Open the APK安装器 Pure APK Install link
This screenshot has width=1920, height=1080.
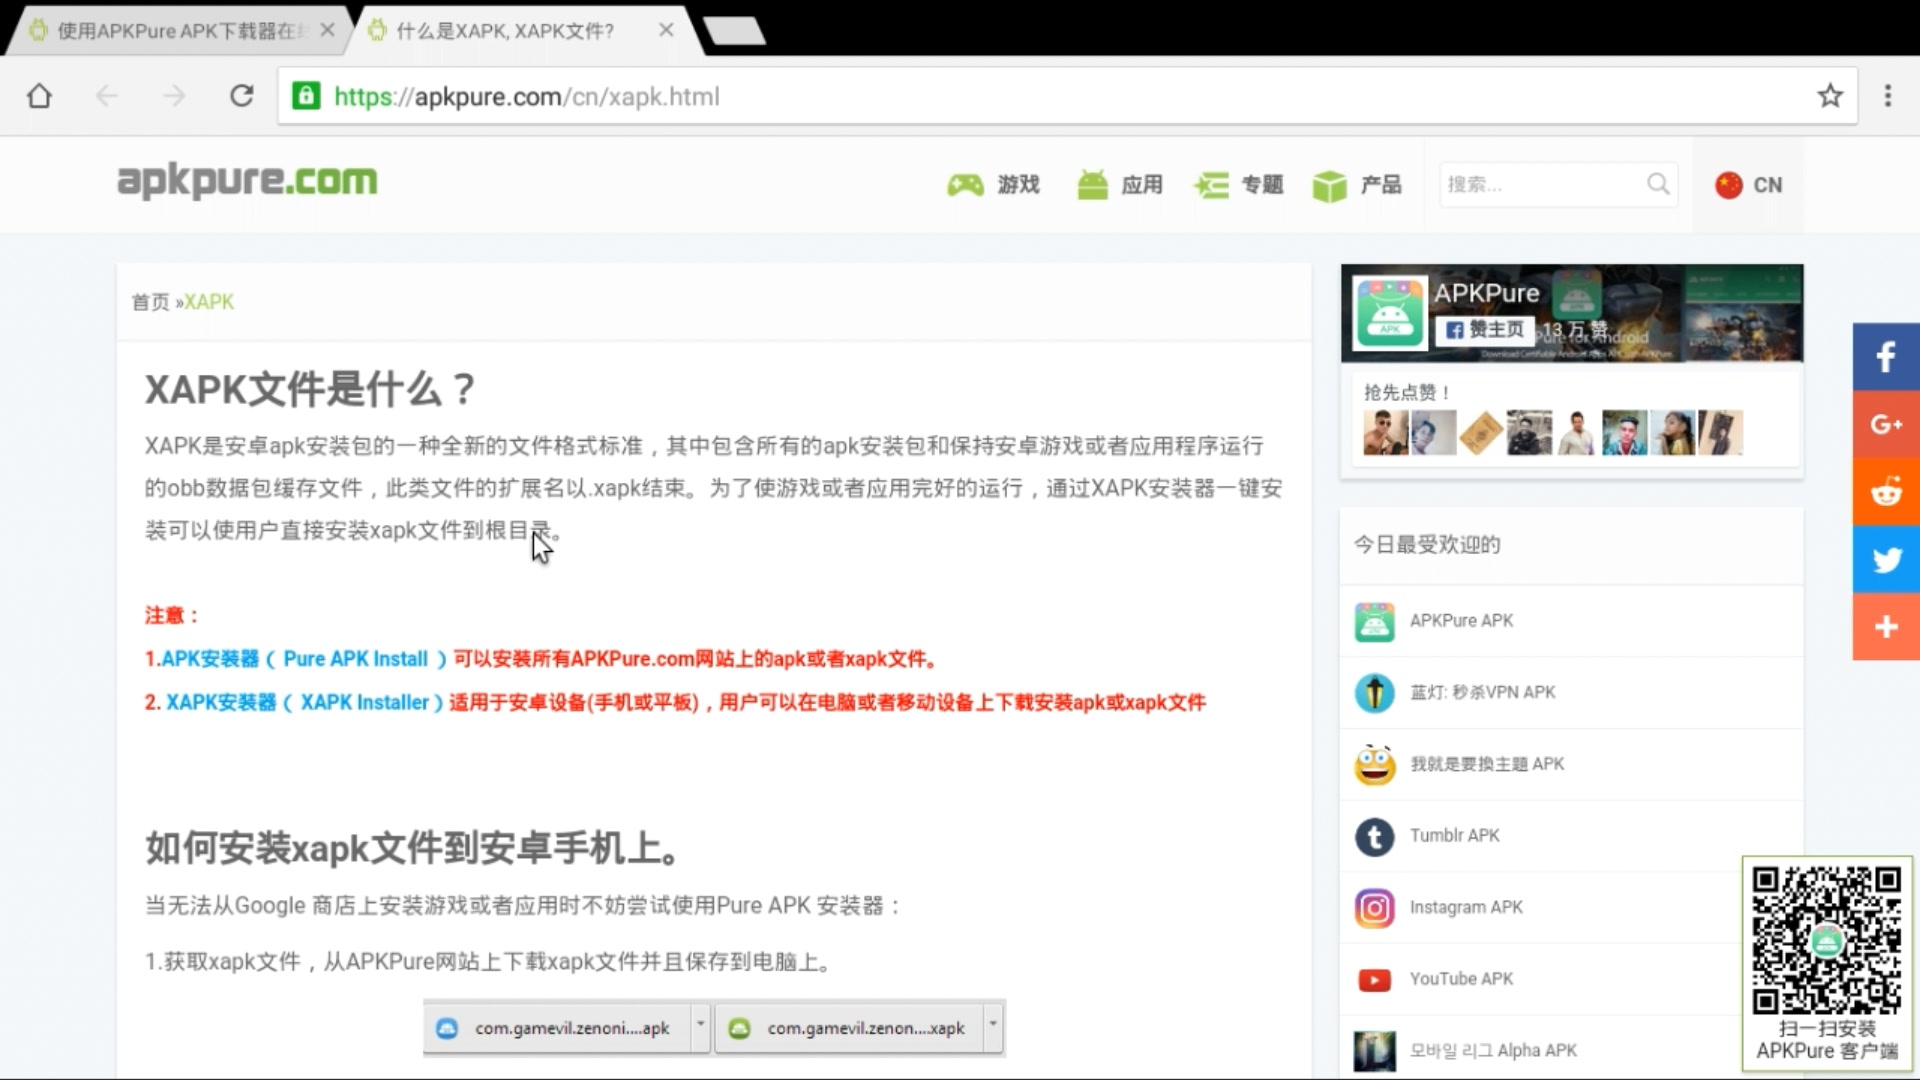[303, 659]
